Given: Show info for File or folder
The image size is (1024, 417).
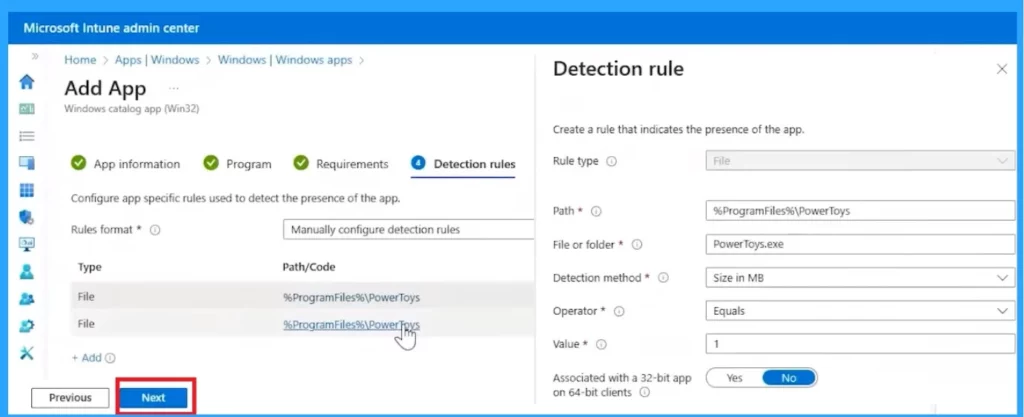Looking at the screenshot, I should [637, 245].
